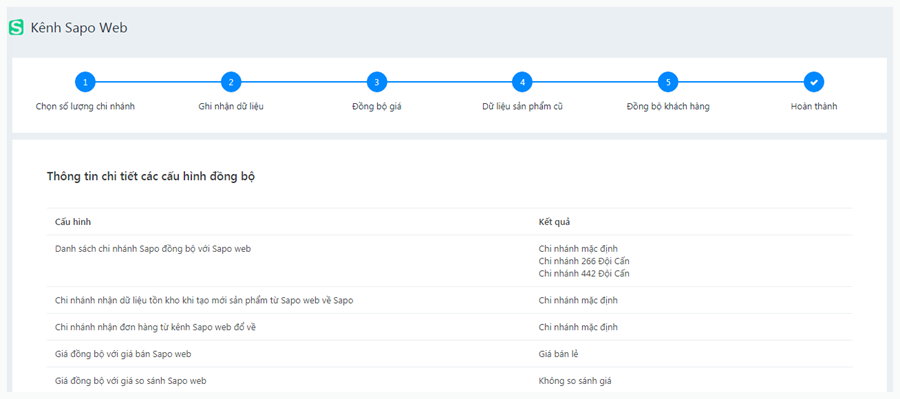Screen dimensions: 900x399
Task: Click the 'Chi nhánh 266 Đội Cấn' value
Action: pos(584,261)
